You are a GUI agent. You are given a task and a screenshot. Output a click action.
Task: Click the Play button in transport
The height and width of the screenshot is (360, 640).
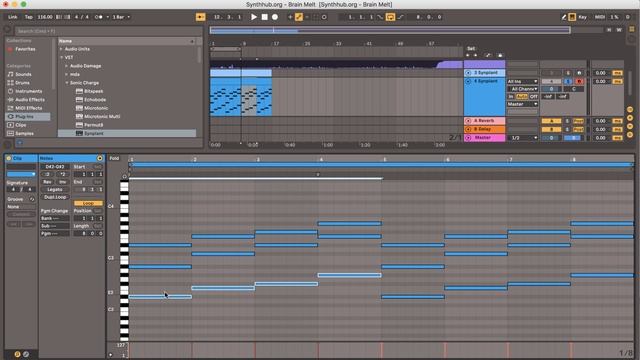254,17
